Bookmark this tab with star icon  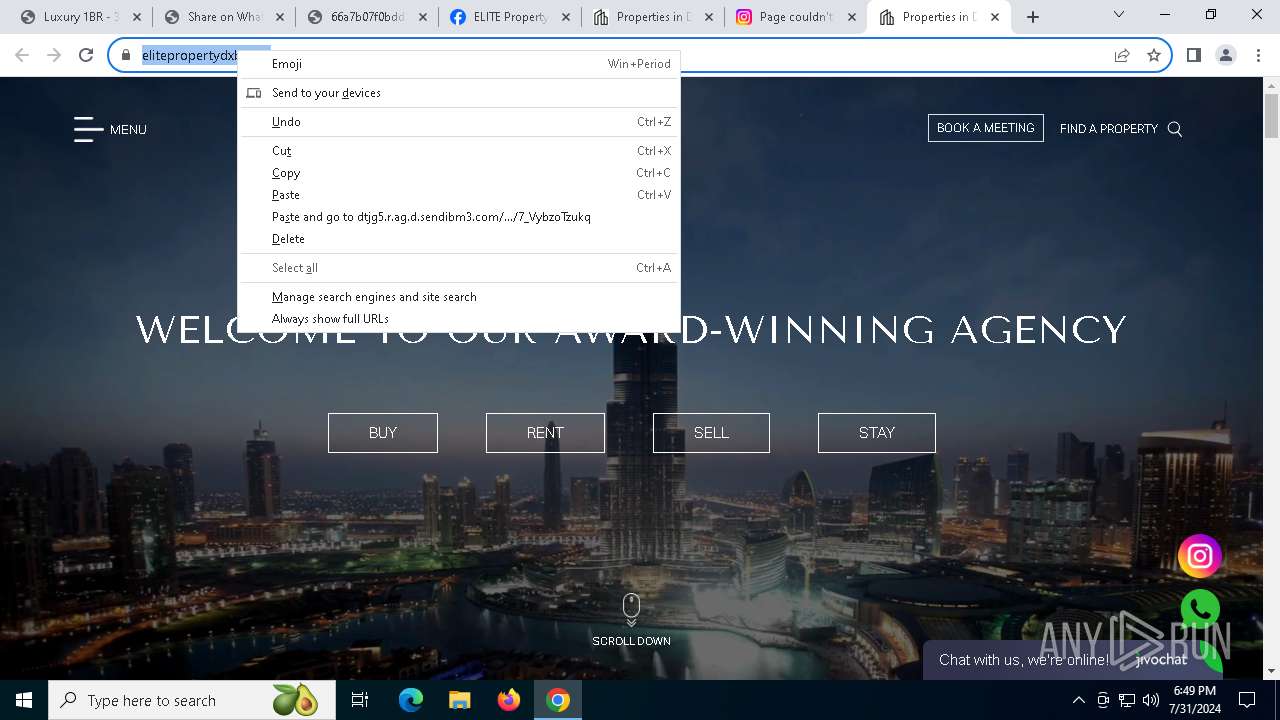point(1154,56)
